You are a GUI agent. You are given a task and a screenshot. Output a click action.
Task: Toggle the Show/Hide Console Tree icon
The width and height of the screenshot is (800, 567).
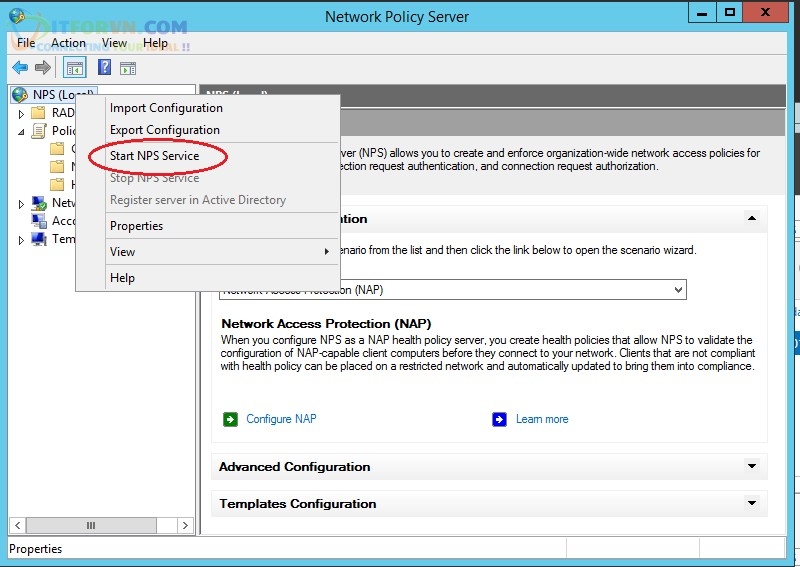pos(74,68)
